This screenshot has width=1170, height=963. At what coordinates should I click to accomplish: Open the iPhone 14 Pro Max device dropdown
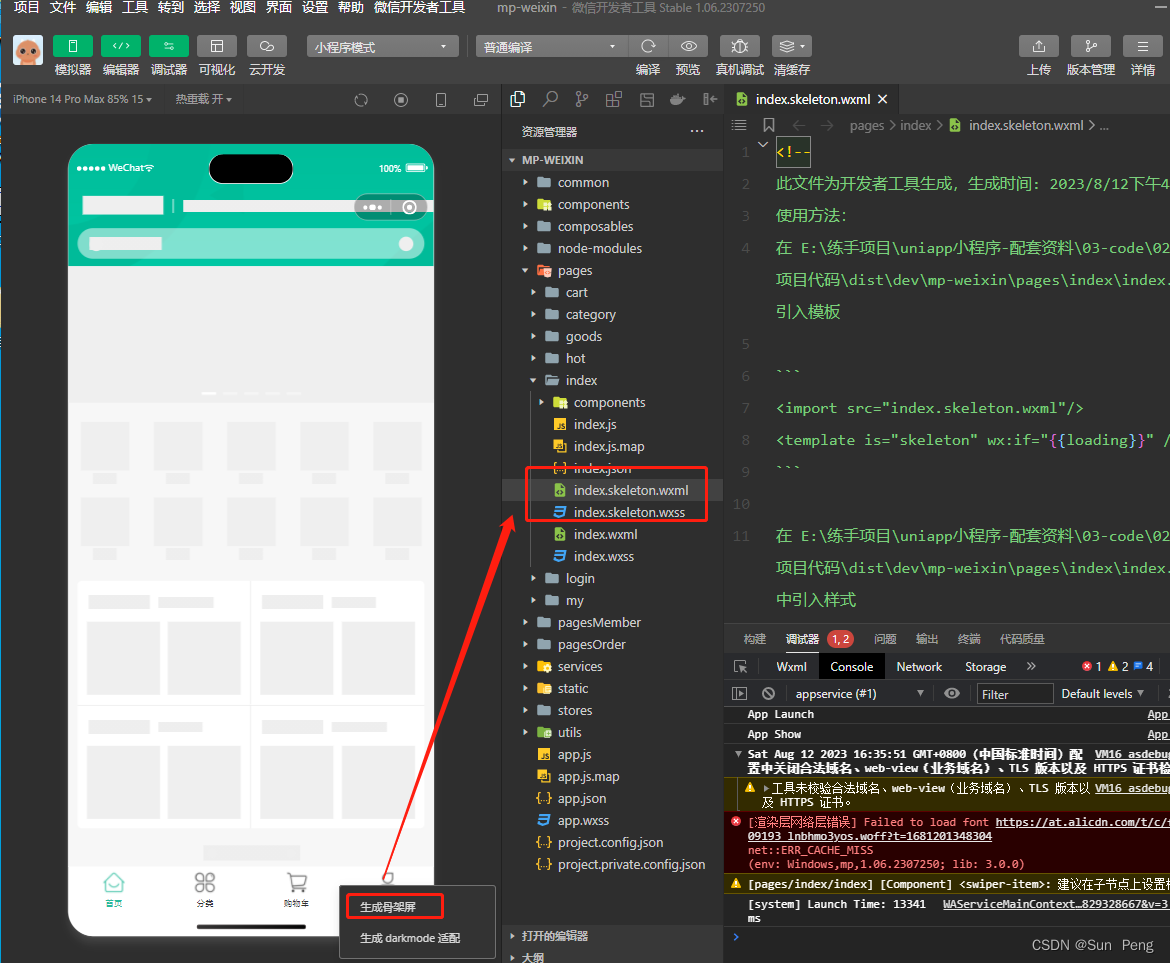(82, 99)
